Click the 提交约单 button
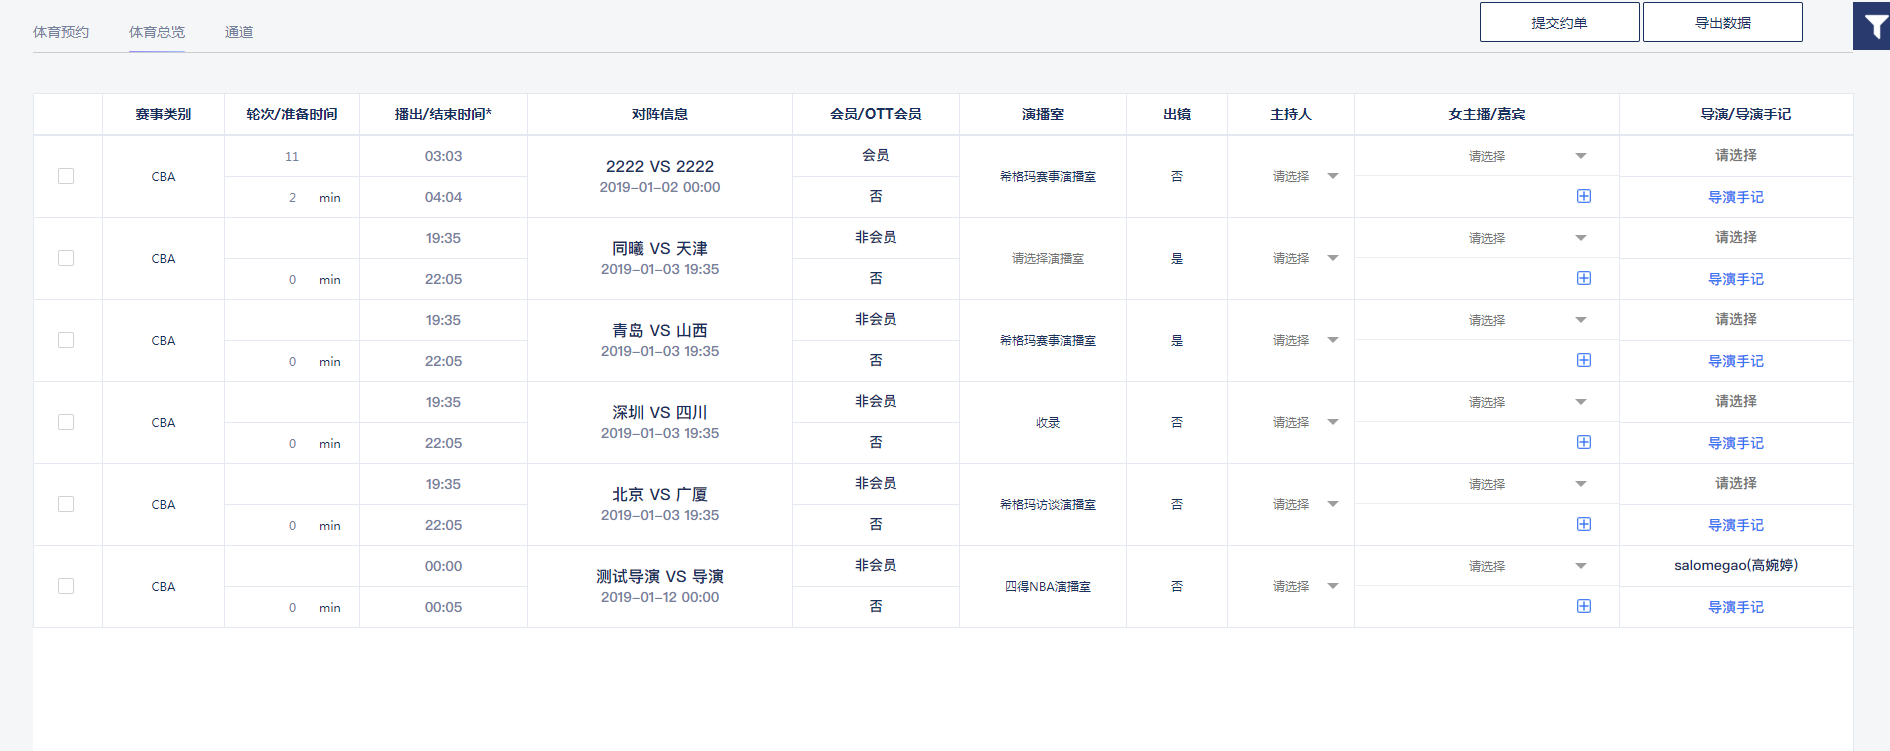 tap(1559, 22)
